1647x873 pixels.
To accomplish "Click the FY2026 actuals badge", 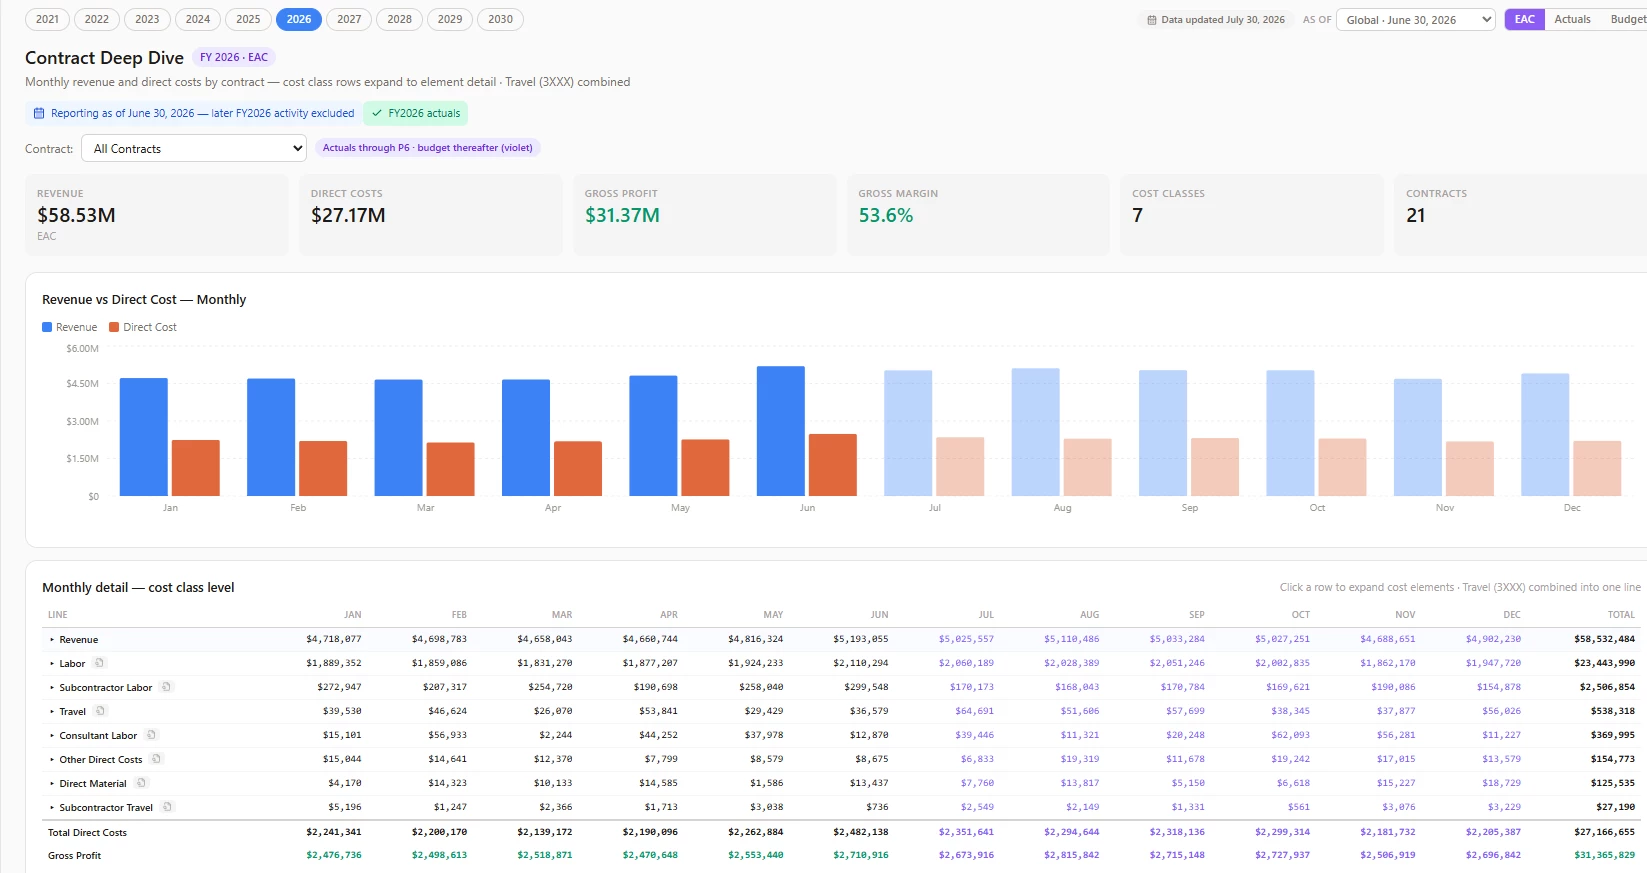I will point(416,113).
